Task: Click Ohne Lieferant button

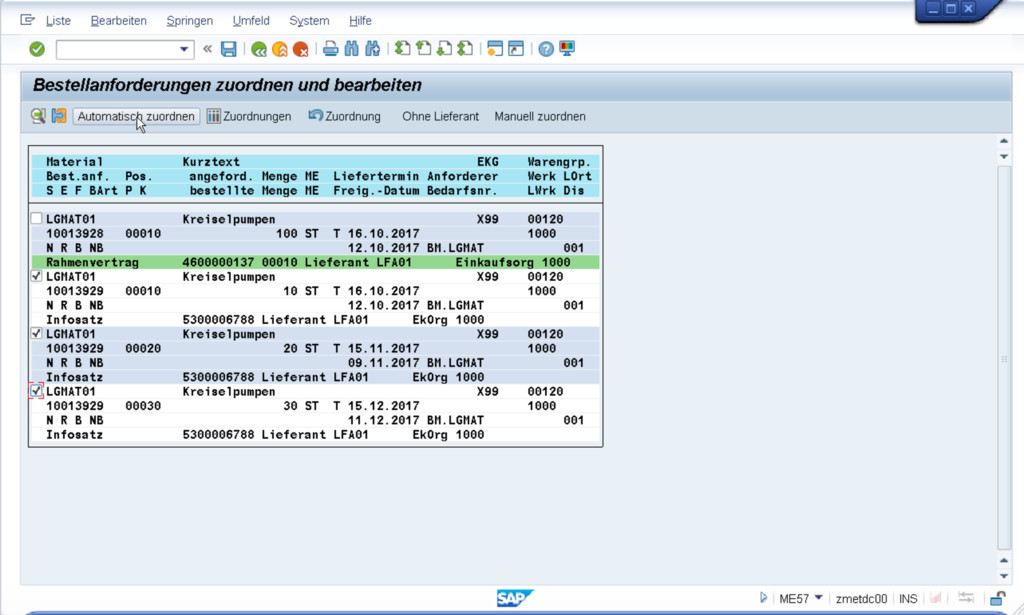Action: (440, 116)
